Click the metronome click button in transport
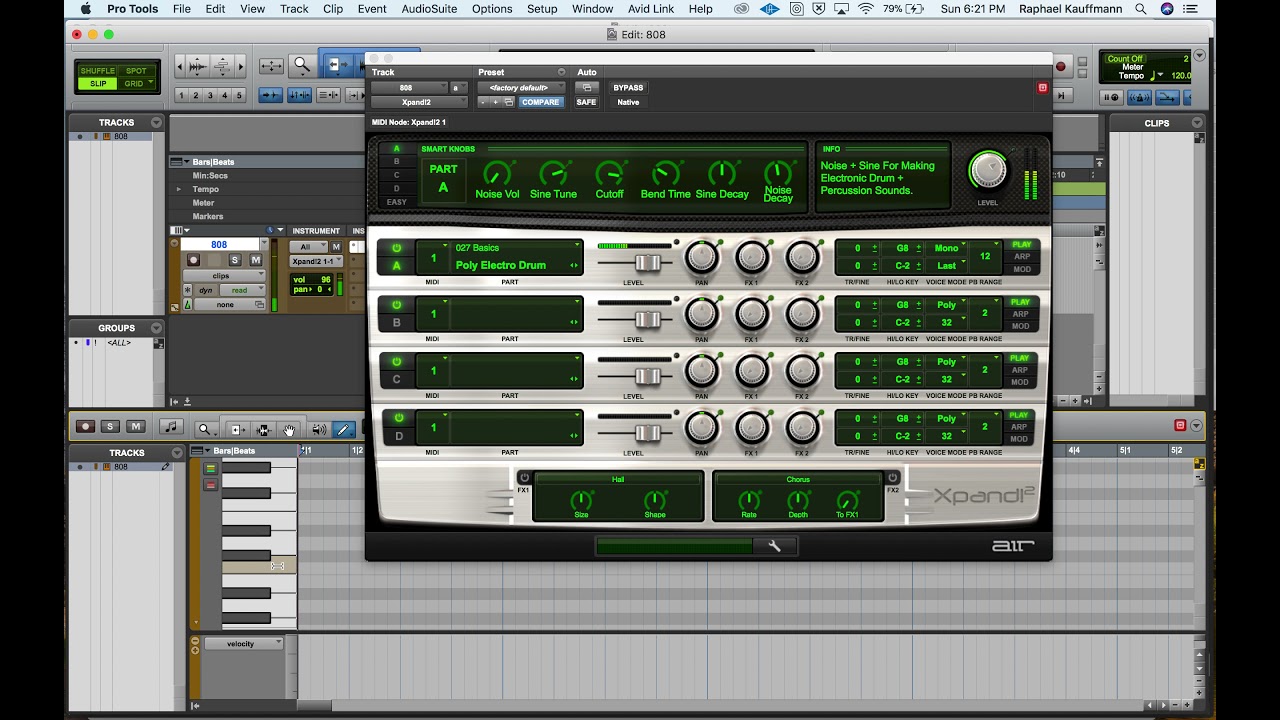The width and height of the screenshot is (1280, 720). (1139, 97)
